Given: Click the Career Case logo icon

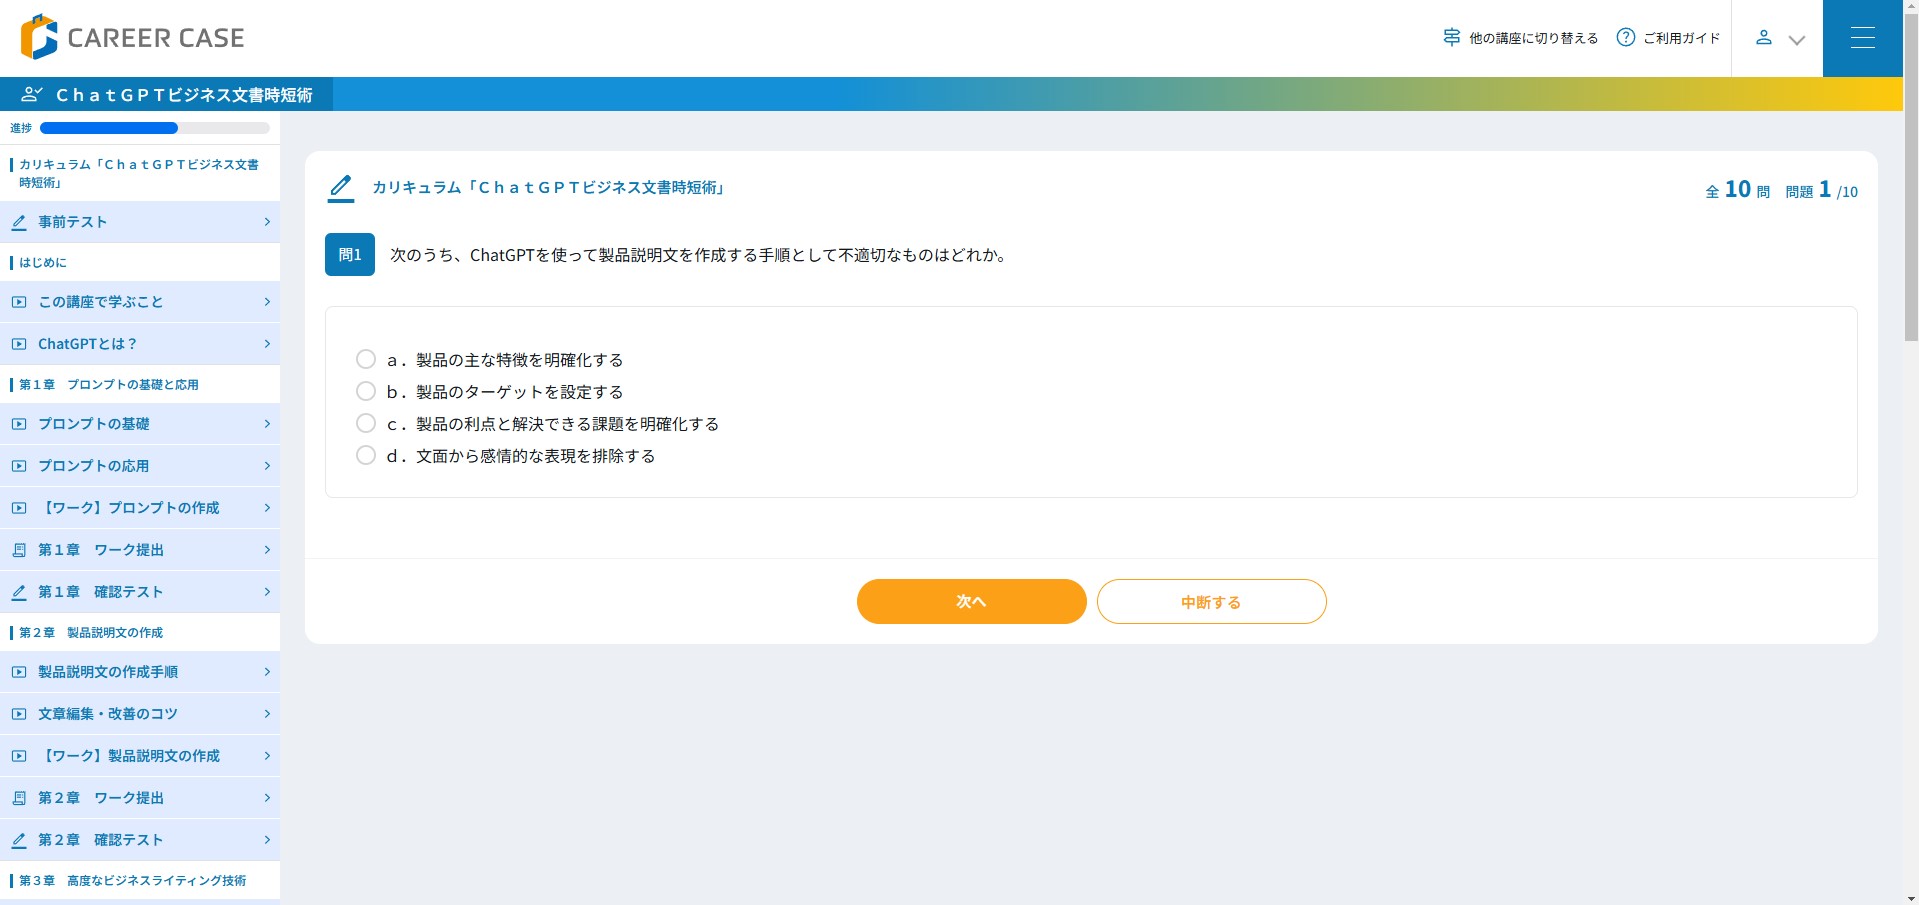Looking at the screenshot, I should click(39, 37).
